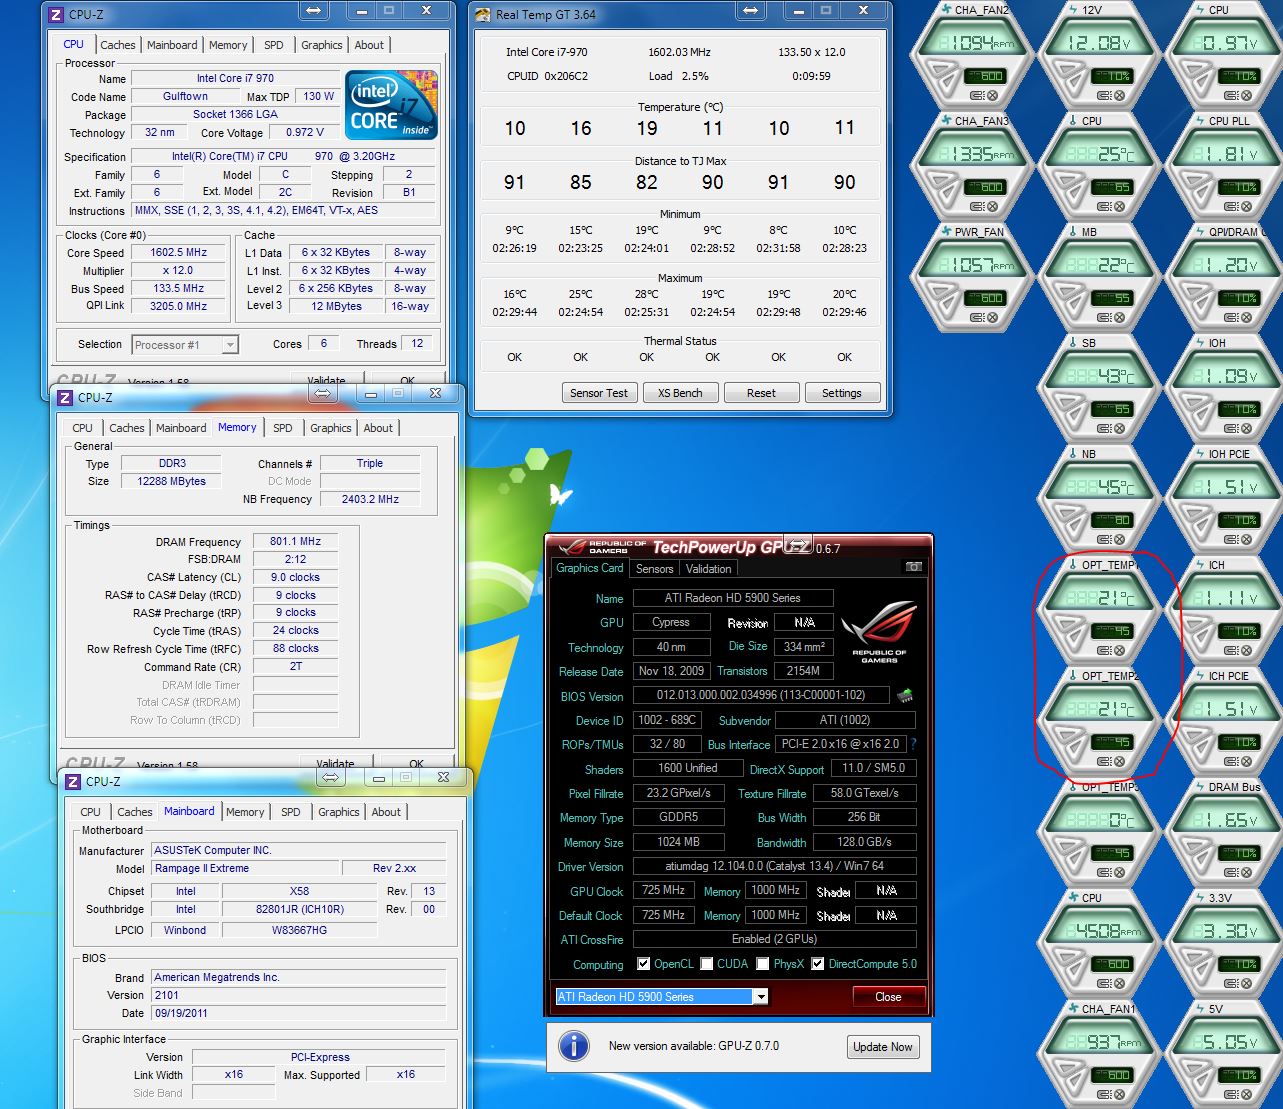Image resolution: width=1283 pixels, height=1109 pixels.
Task: Open Sensors tab in GPU-Z
Action: point(655,569)
